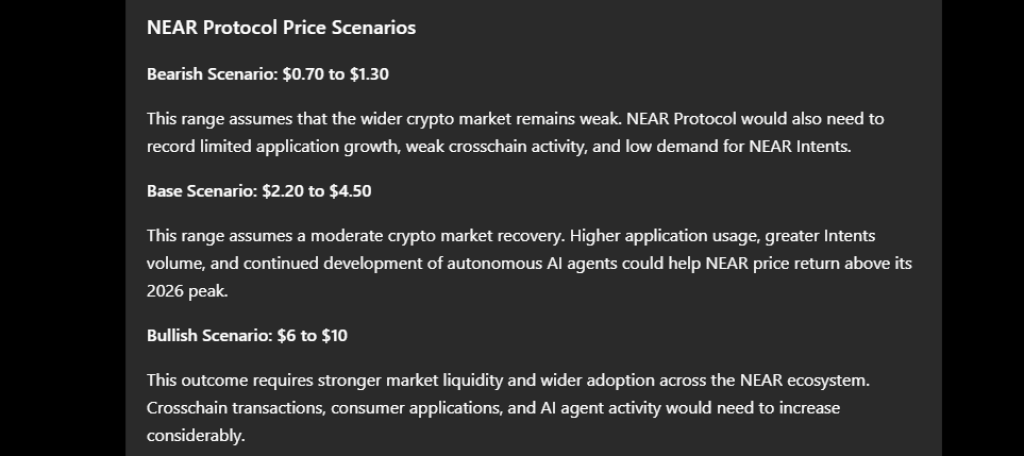
Task: Click "Crosschain transactions" starting the bullish line
Action: pos(236,408)
